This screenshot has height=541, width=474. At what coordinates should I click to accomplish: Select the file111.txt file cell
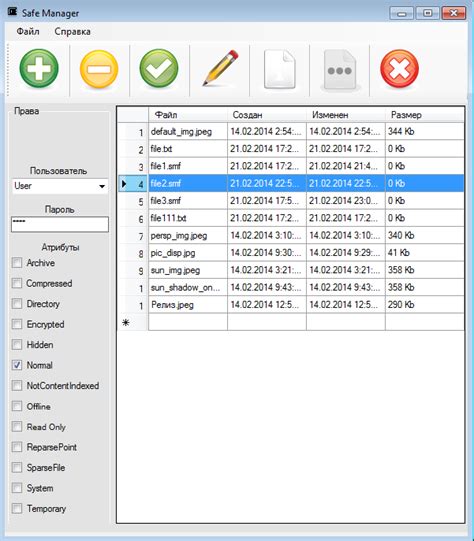[188, 218]
